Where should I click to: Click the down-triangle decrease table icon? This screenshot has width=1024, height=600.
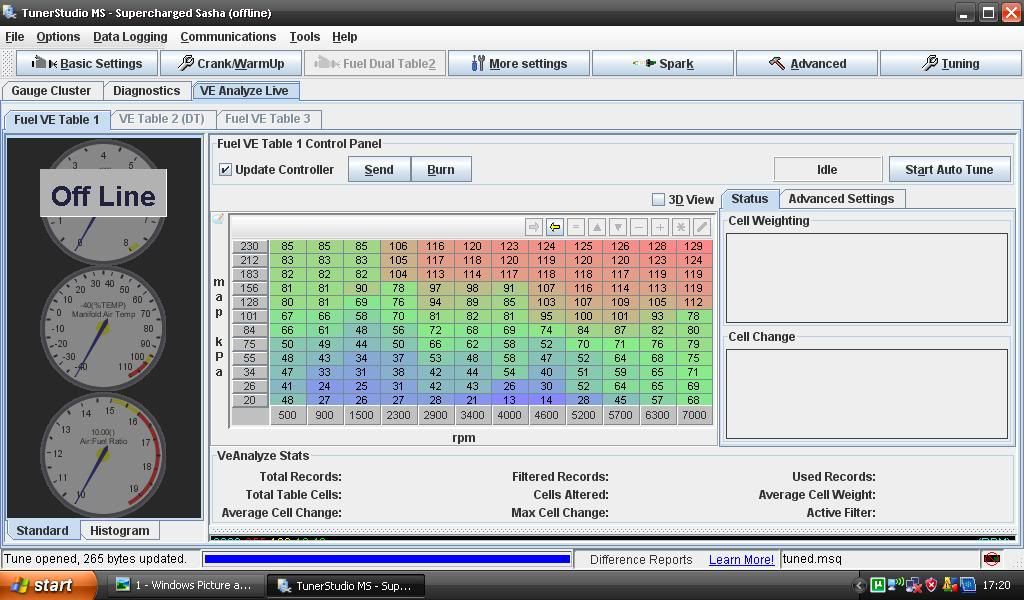[x=618, y=227]
